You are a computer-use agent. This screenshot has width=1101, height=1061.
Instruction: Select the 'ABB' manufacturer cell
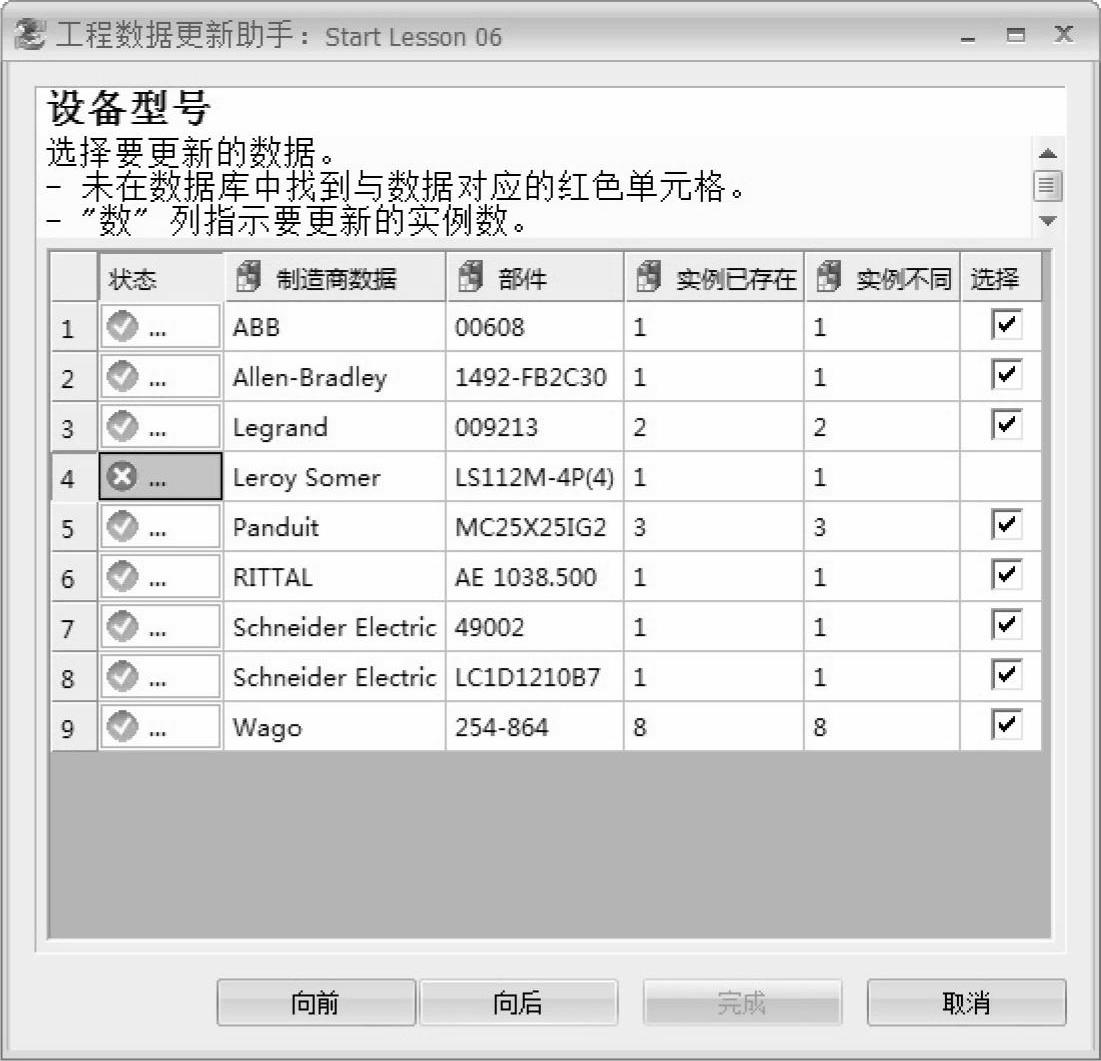click(x=335, y=327)
